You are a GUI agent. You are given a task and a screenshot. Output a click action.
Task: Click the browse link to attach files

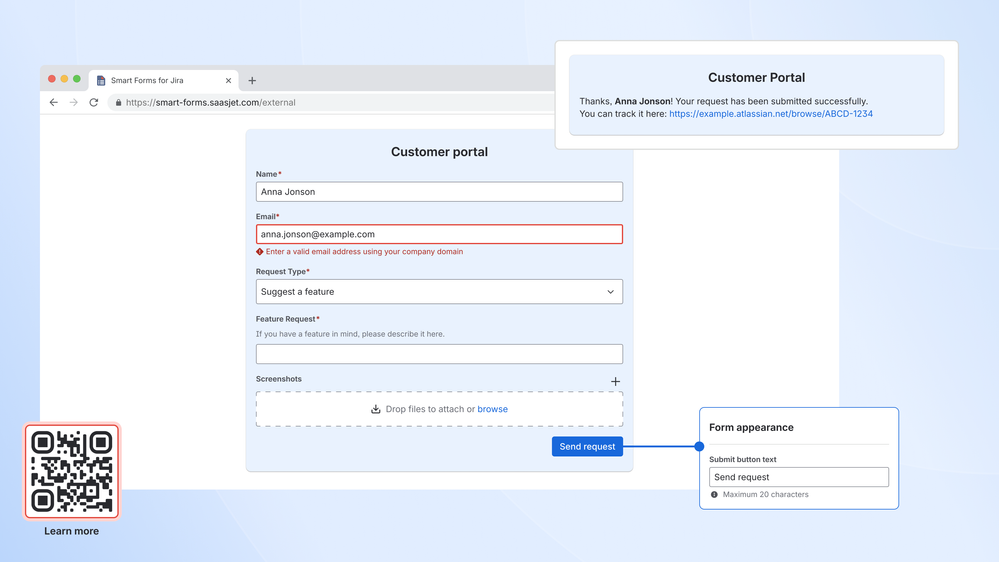[x=492, y=409]
